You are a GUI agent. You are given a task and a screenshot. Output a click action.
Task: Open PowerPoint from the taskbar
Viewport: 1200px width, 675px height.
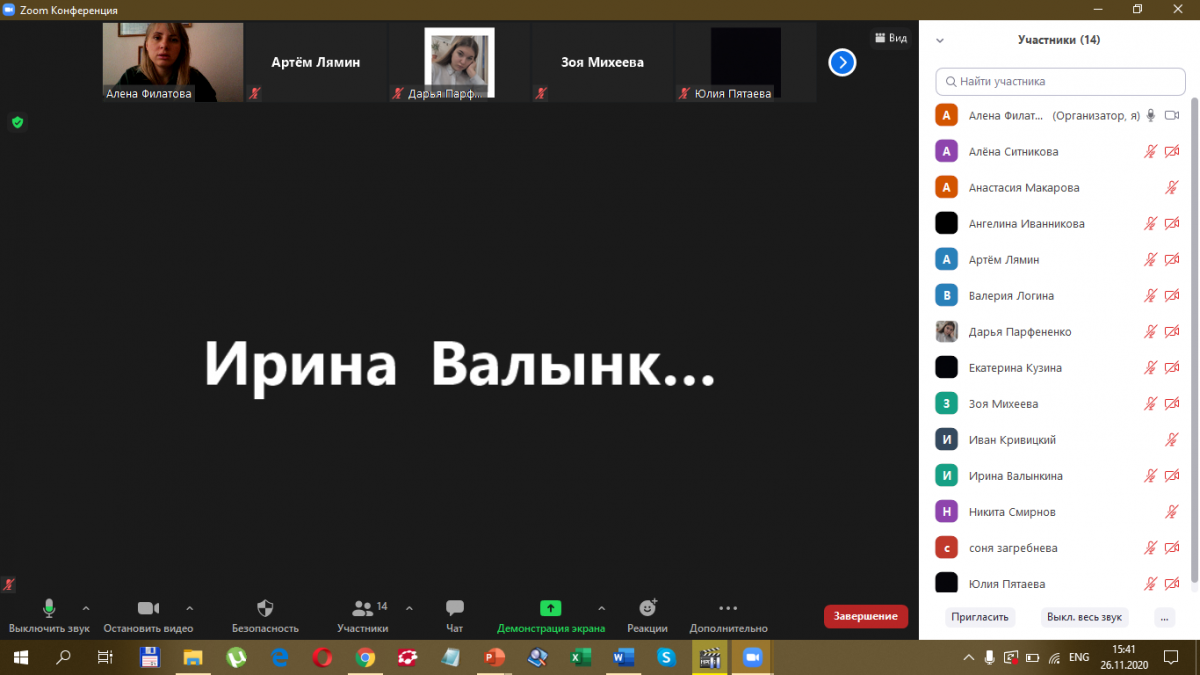[x=494, y=657]
